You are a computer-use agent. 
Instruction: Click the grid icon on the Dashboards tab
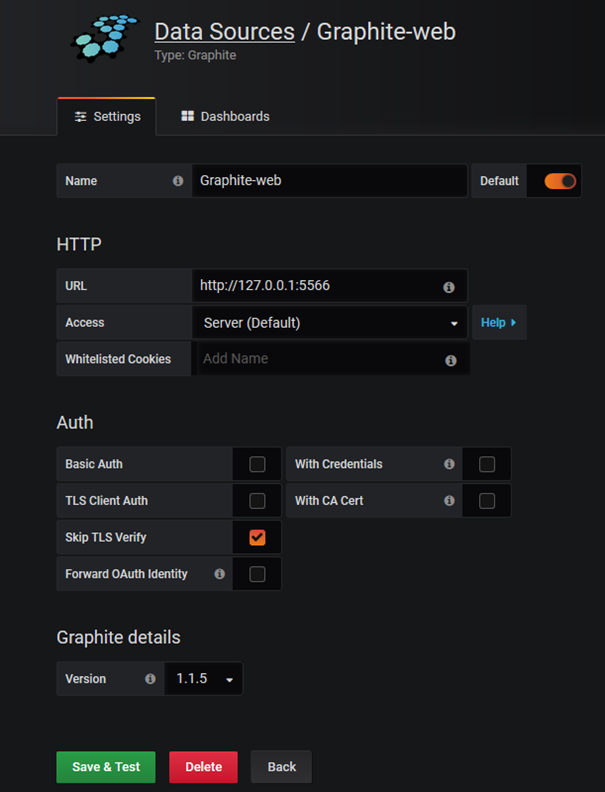tap(187, 116)
